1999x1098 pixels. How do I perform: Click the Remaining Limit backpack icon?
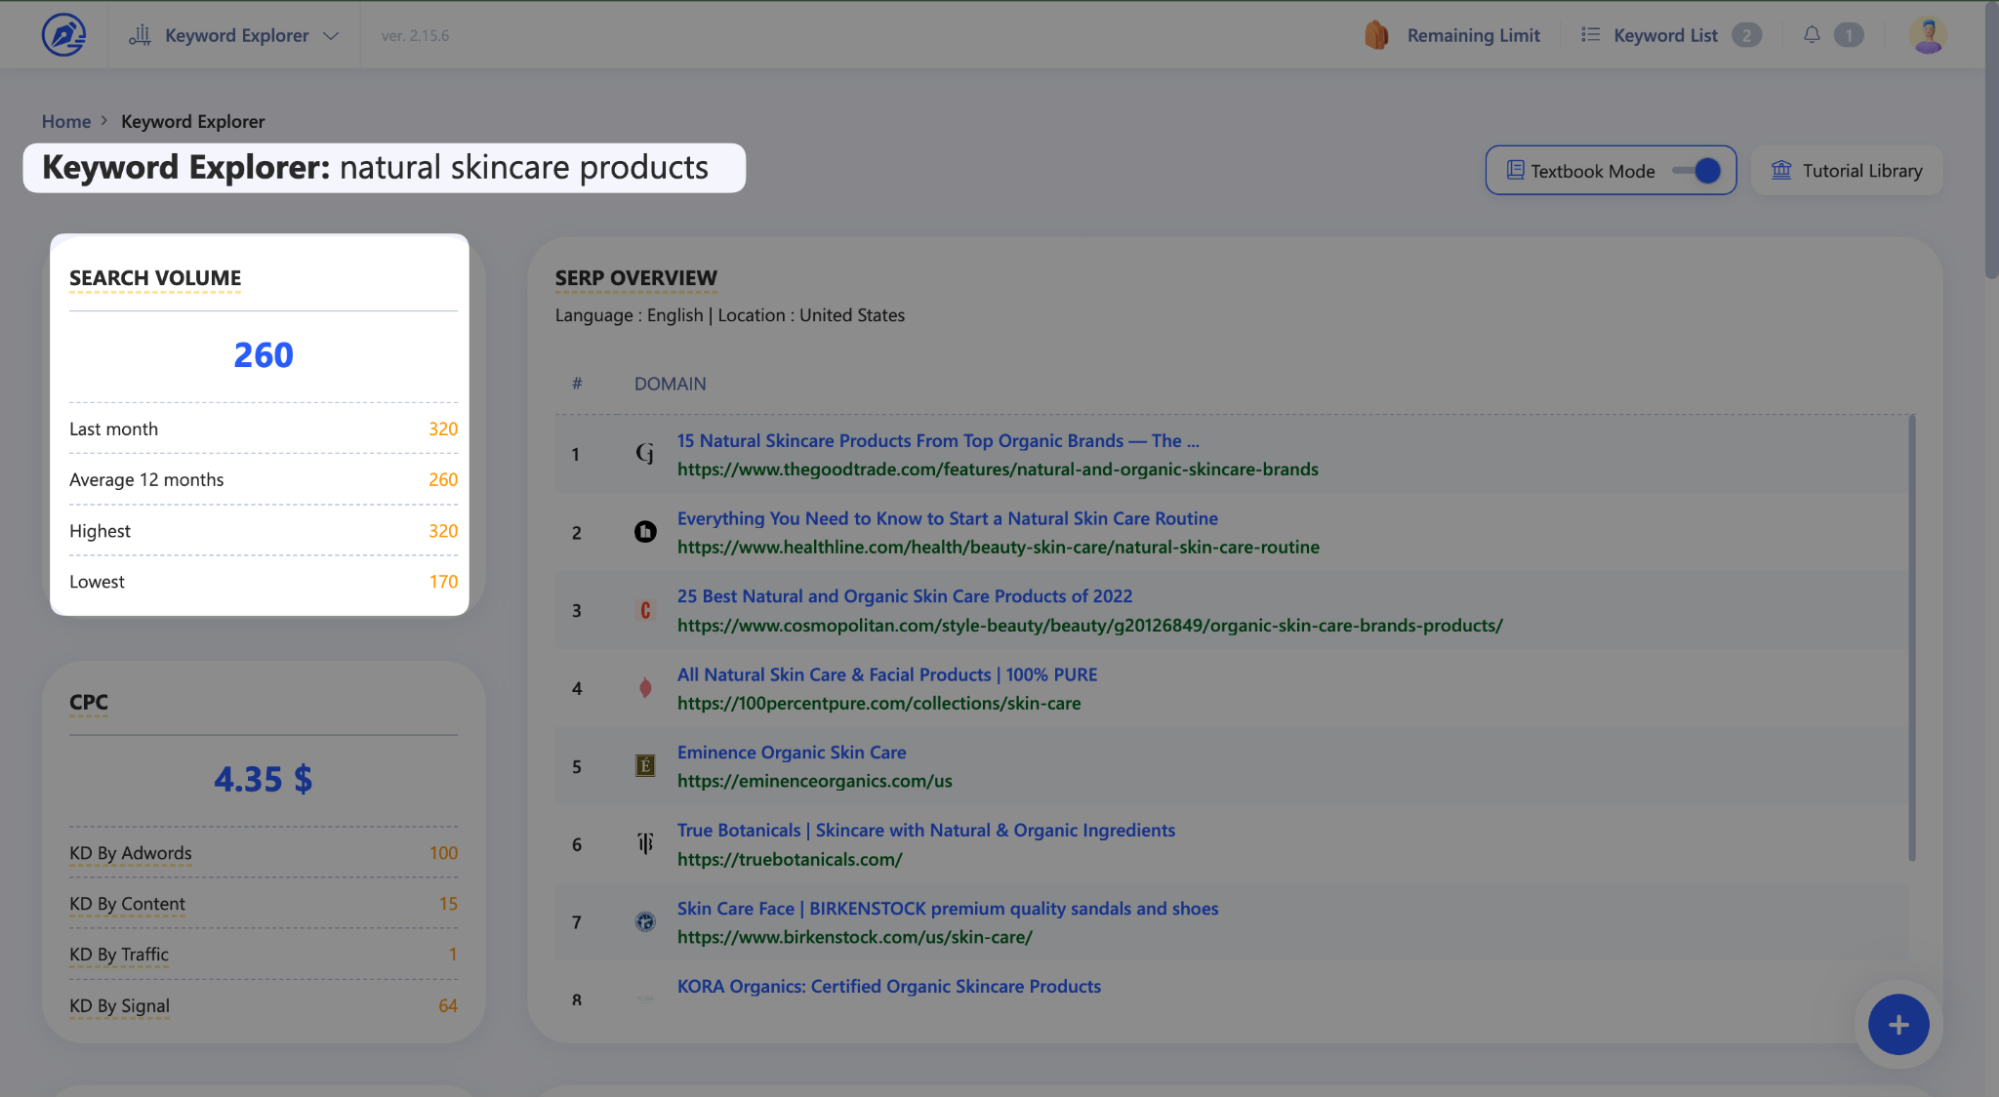[x=1377, y=35]
